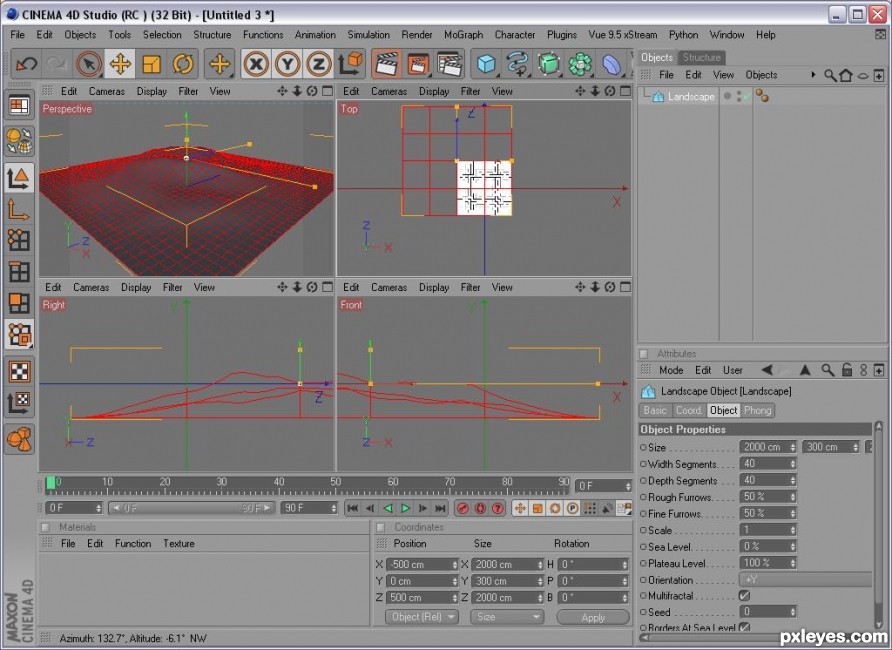The width and height of the screenshot is (892, 650).
Task: Click the Phong tag beside Landscape object
Action: (x=762, y=97)
